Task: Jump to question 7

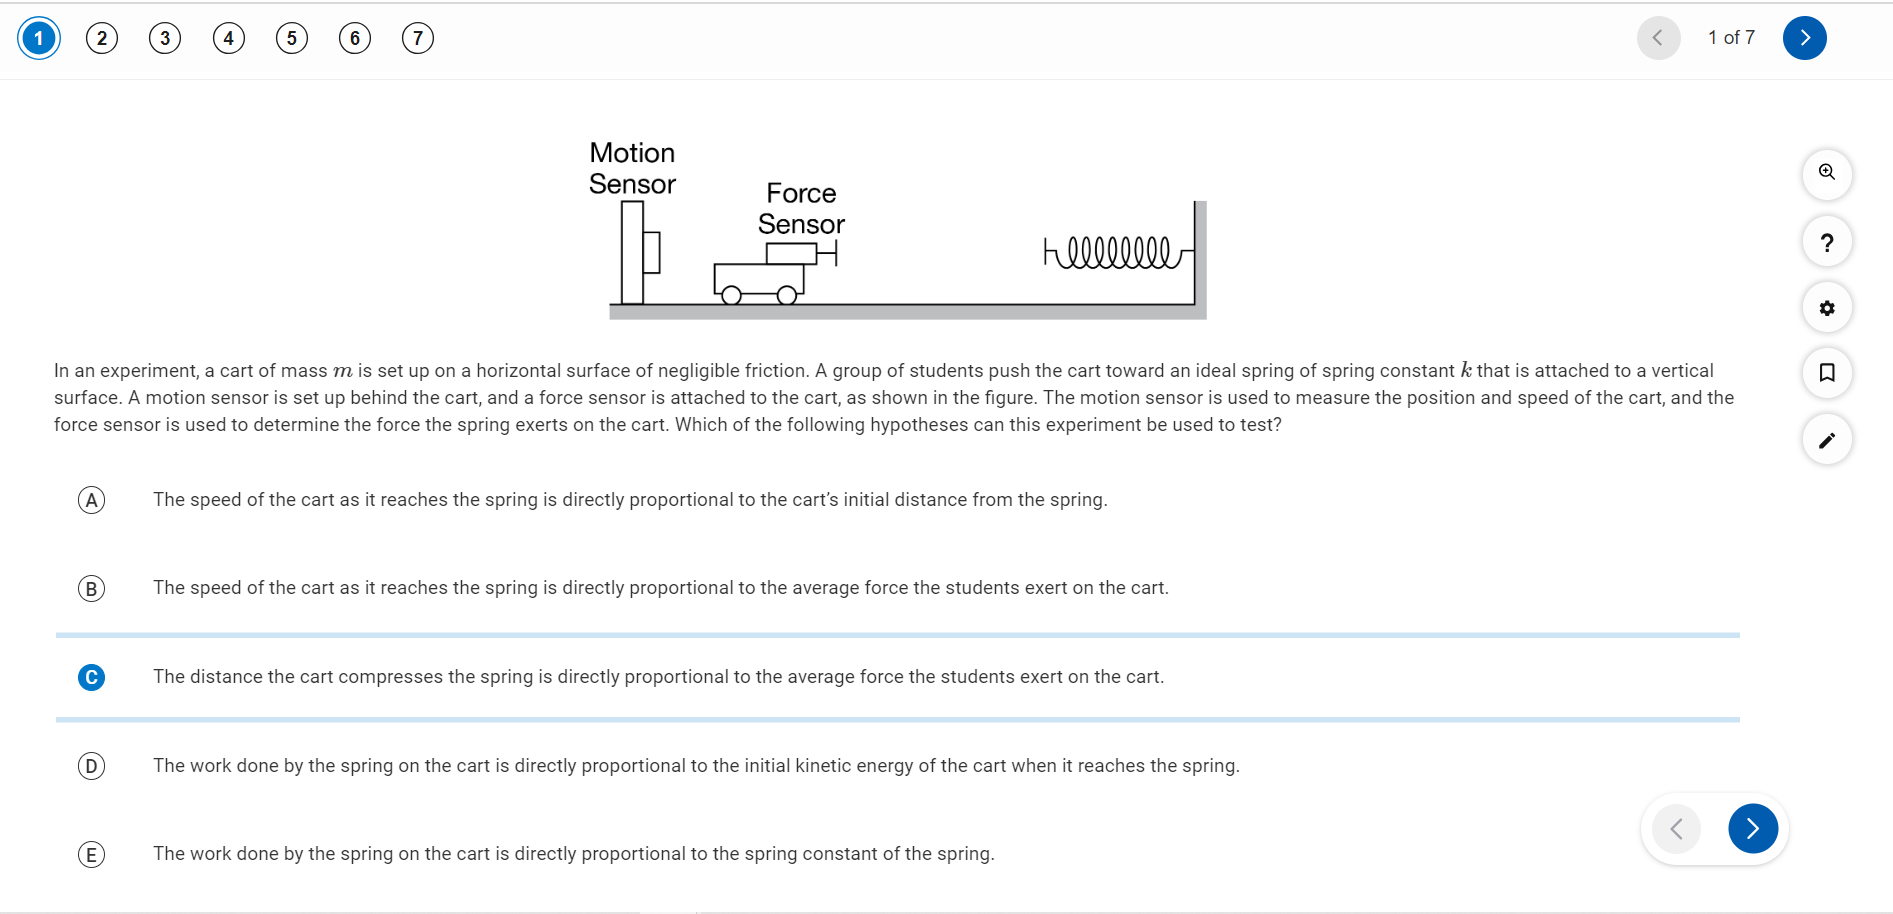Action: click(x=418, y=37)
